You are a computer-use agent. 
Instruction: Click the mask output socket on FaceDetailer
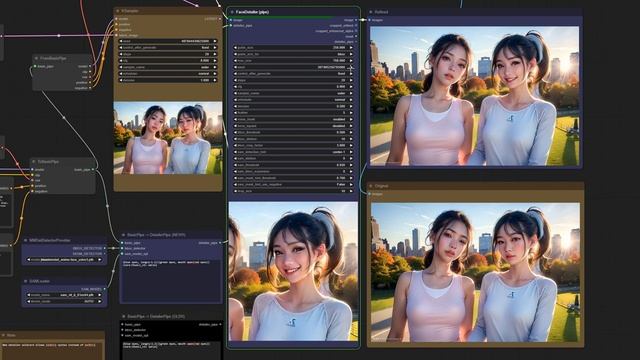tap(356, 36)
